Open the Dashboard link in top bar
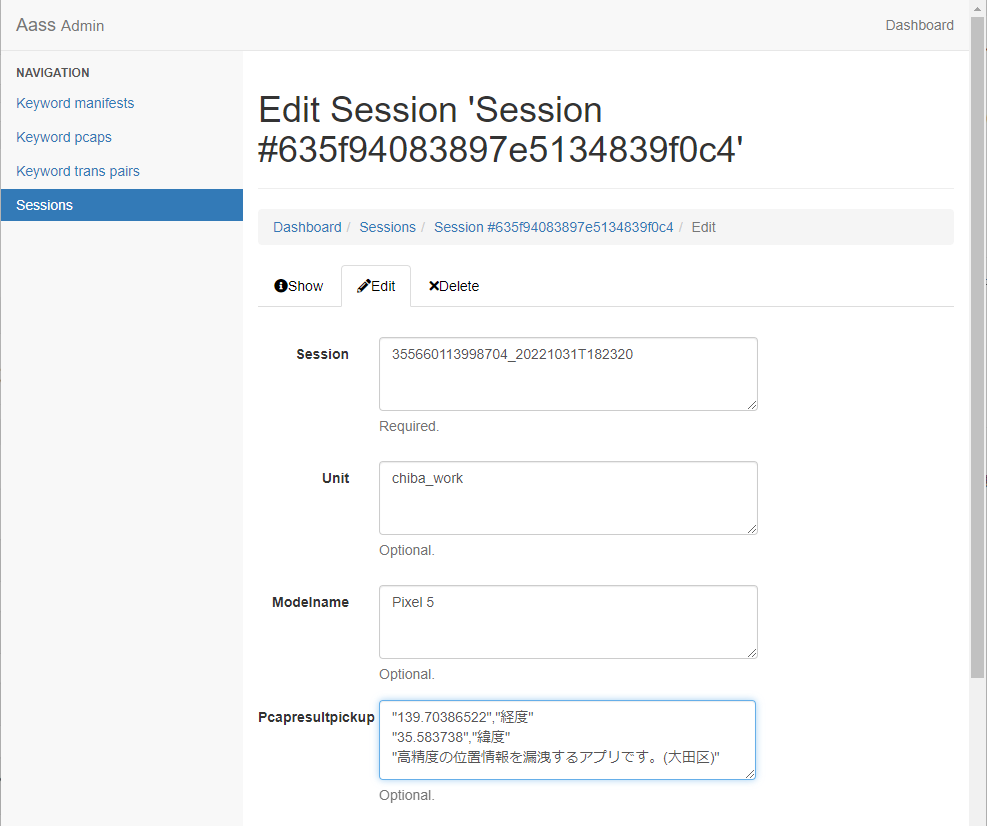 (919, 25)
